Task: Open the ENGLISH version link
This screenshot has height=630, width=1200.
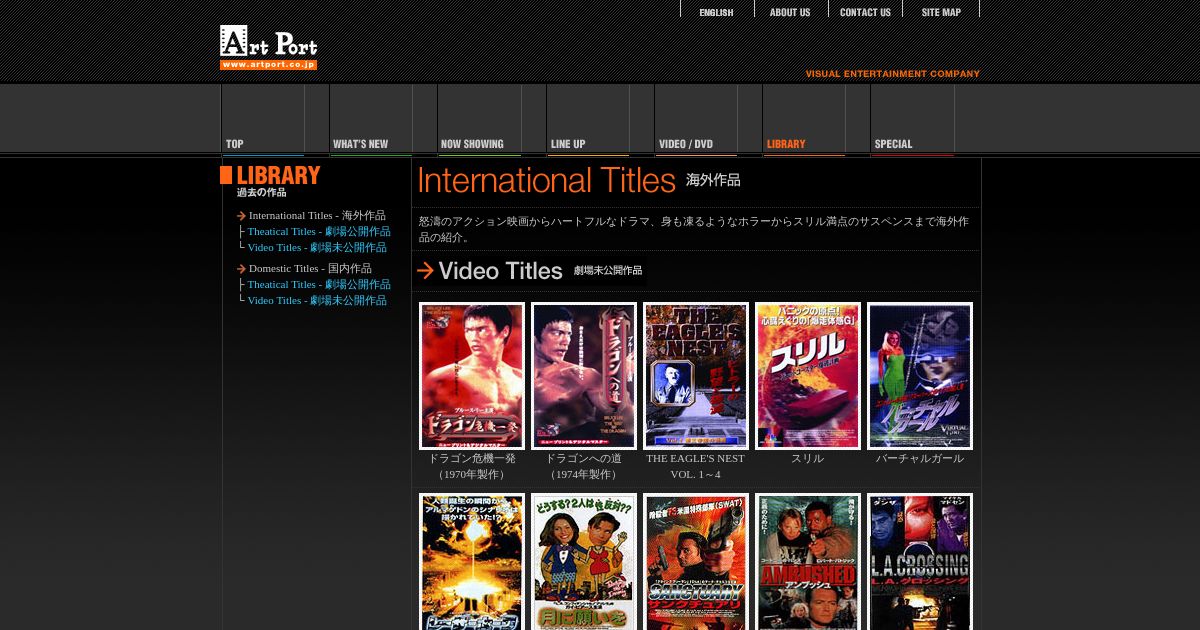Action: point(716,12)
